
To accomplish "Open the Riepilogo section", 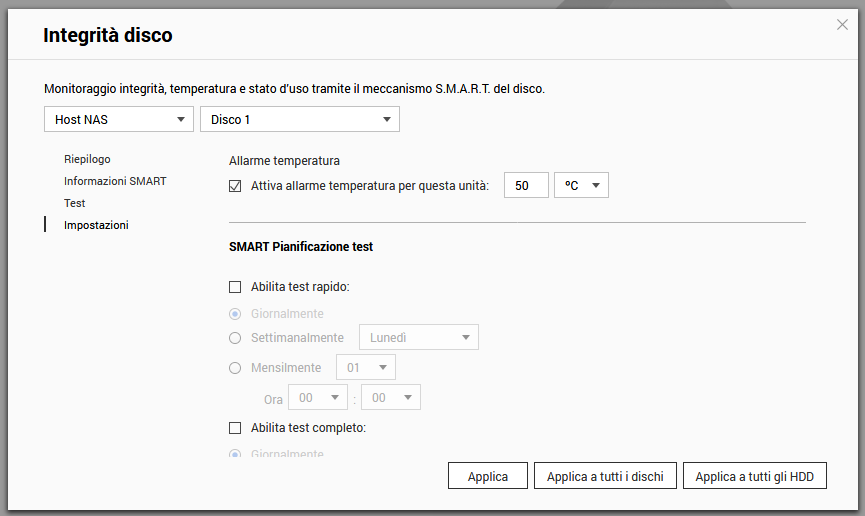I will (87, 159).
